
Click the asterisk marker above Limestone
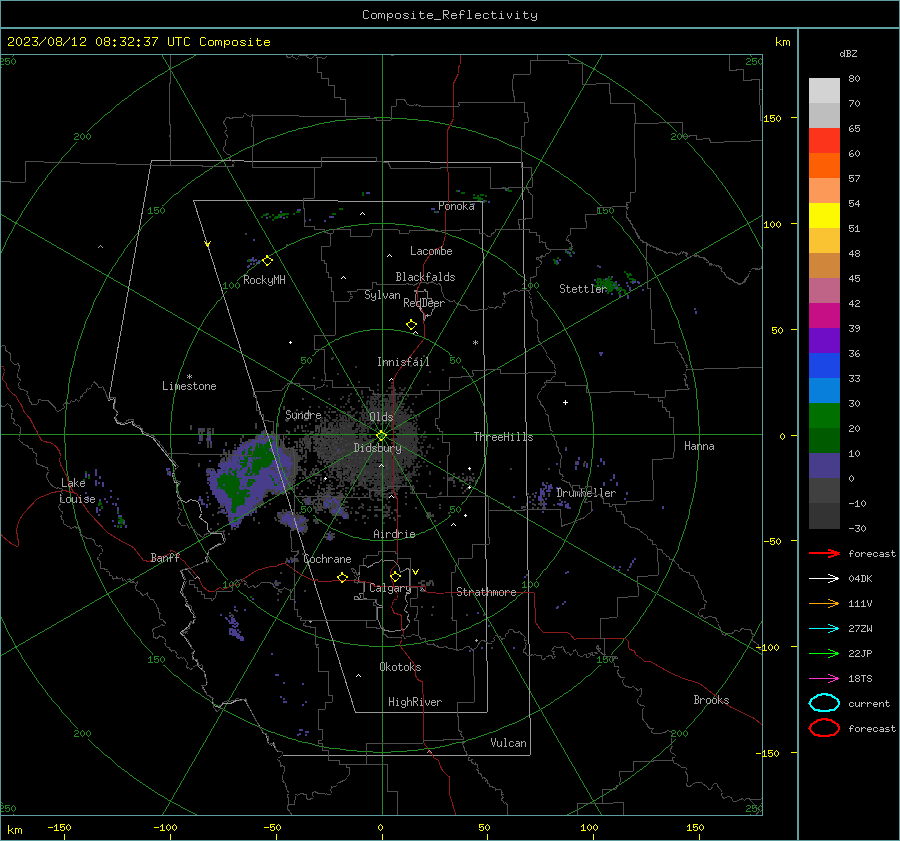[x=189, y=377]
